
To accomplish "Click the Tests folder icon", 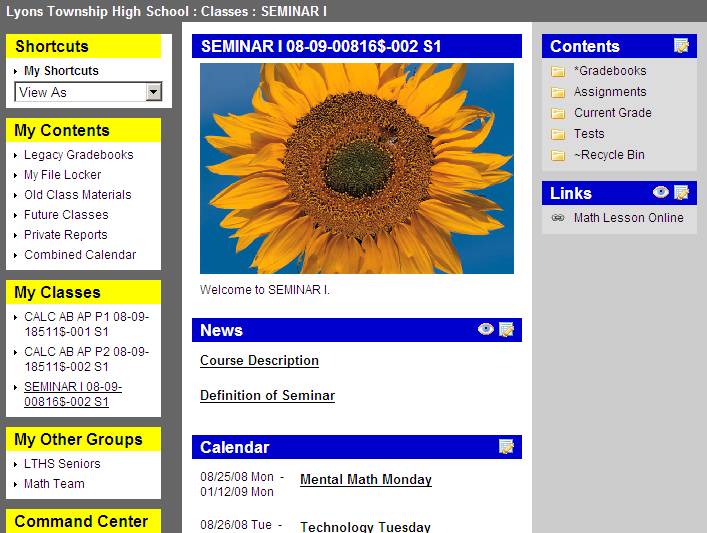I will [558, 134].
